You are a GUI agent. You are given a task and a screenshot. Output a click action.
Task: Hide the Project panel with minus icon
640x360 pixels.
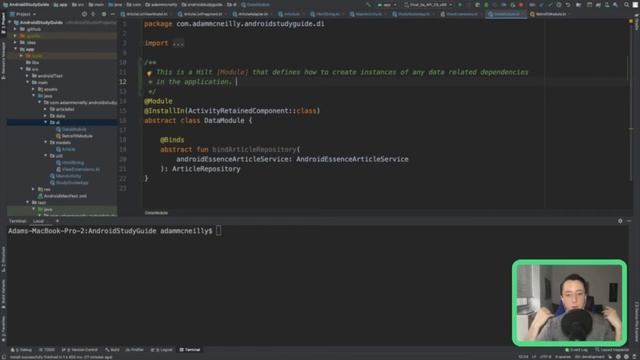[x=113, y=14]
